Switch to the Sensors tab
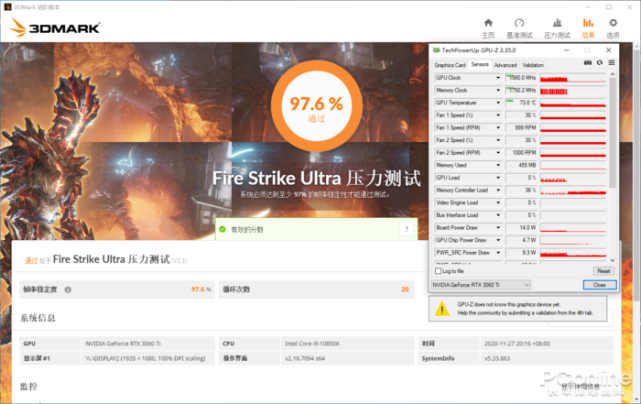This screenshot has height=404, width=641. pos(480,65)
